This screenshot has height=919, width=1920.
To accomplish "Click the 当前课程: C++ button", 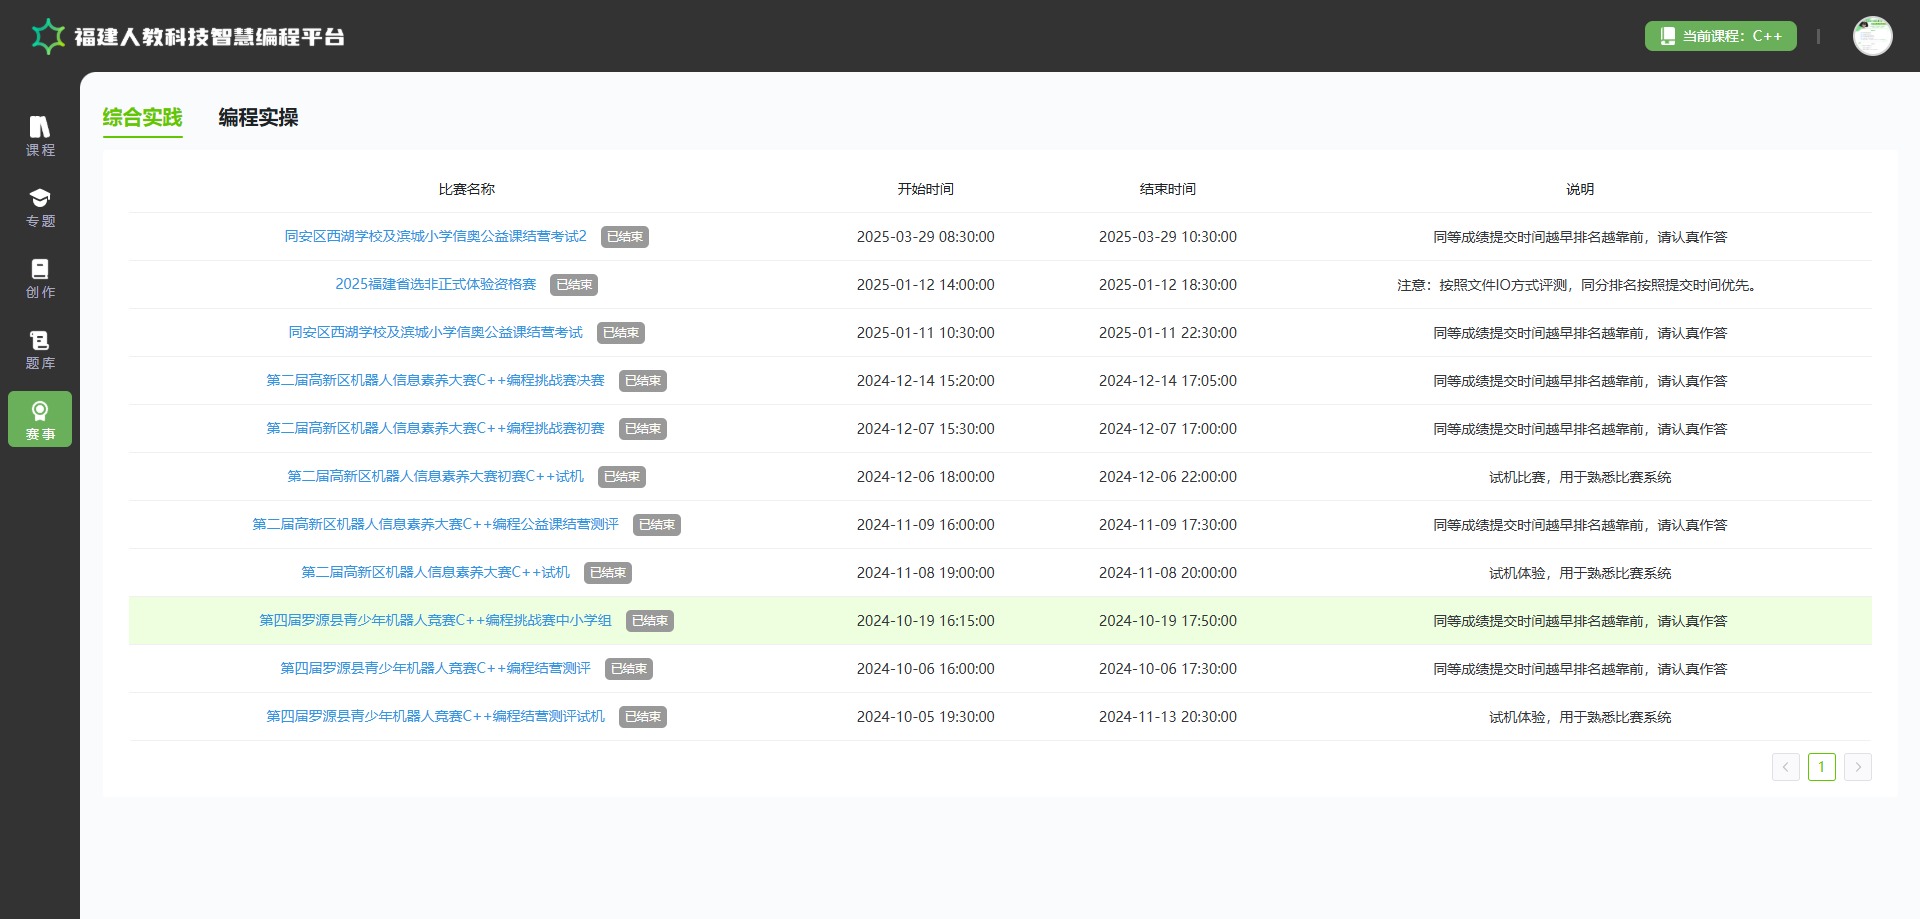I will click(1720, 36).
